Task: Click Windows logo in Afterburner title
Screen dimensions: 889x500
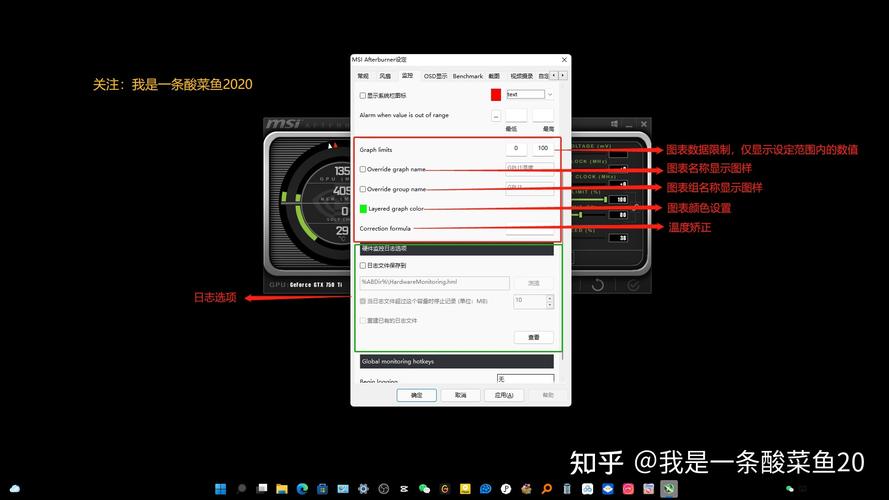Action: [614, 124]
